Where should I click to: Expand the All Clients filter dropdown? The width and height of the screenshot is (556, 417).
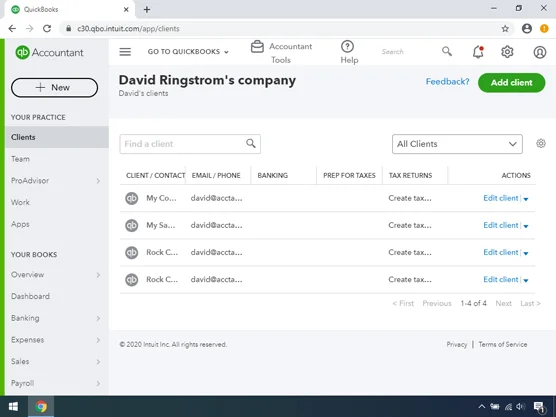click(457, 144)
